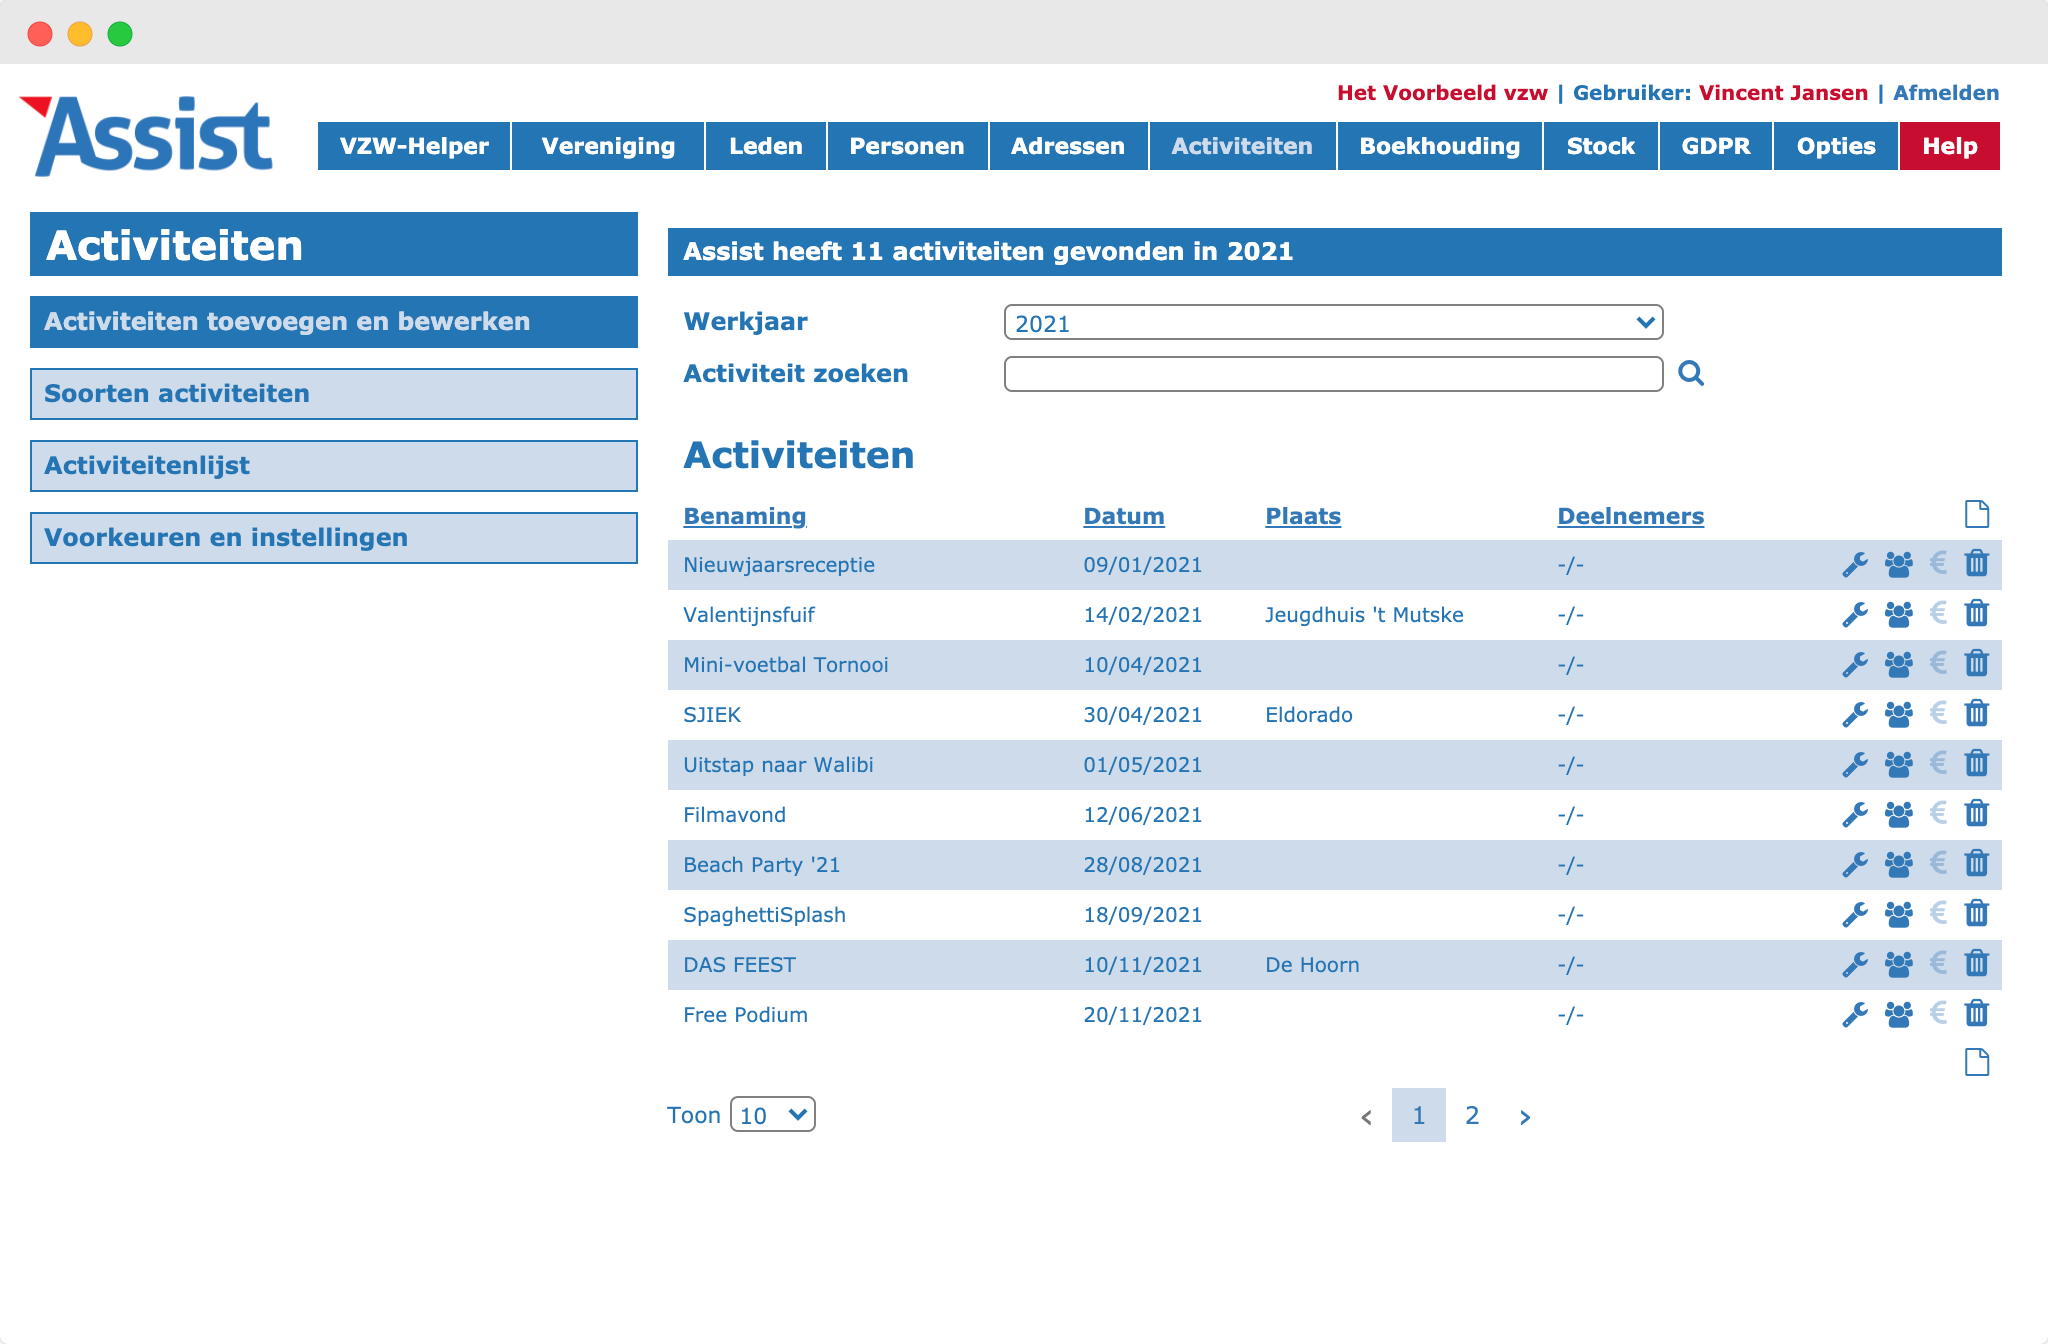Click the wrench edit icon for Nieuwjaarsreceptie

point(1855,565)
